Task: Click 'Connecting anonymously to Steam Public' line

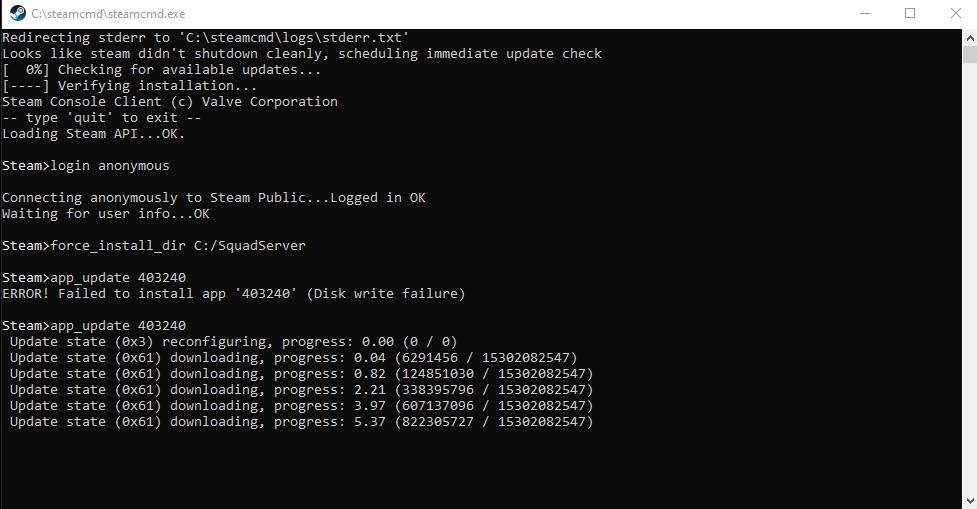Action: pyautogui.click(x=214, y=197)
